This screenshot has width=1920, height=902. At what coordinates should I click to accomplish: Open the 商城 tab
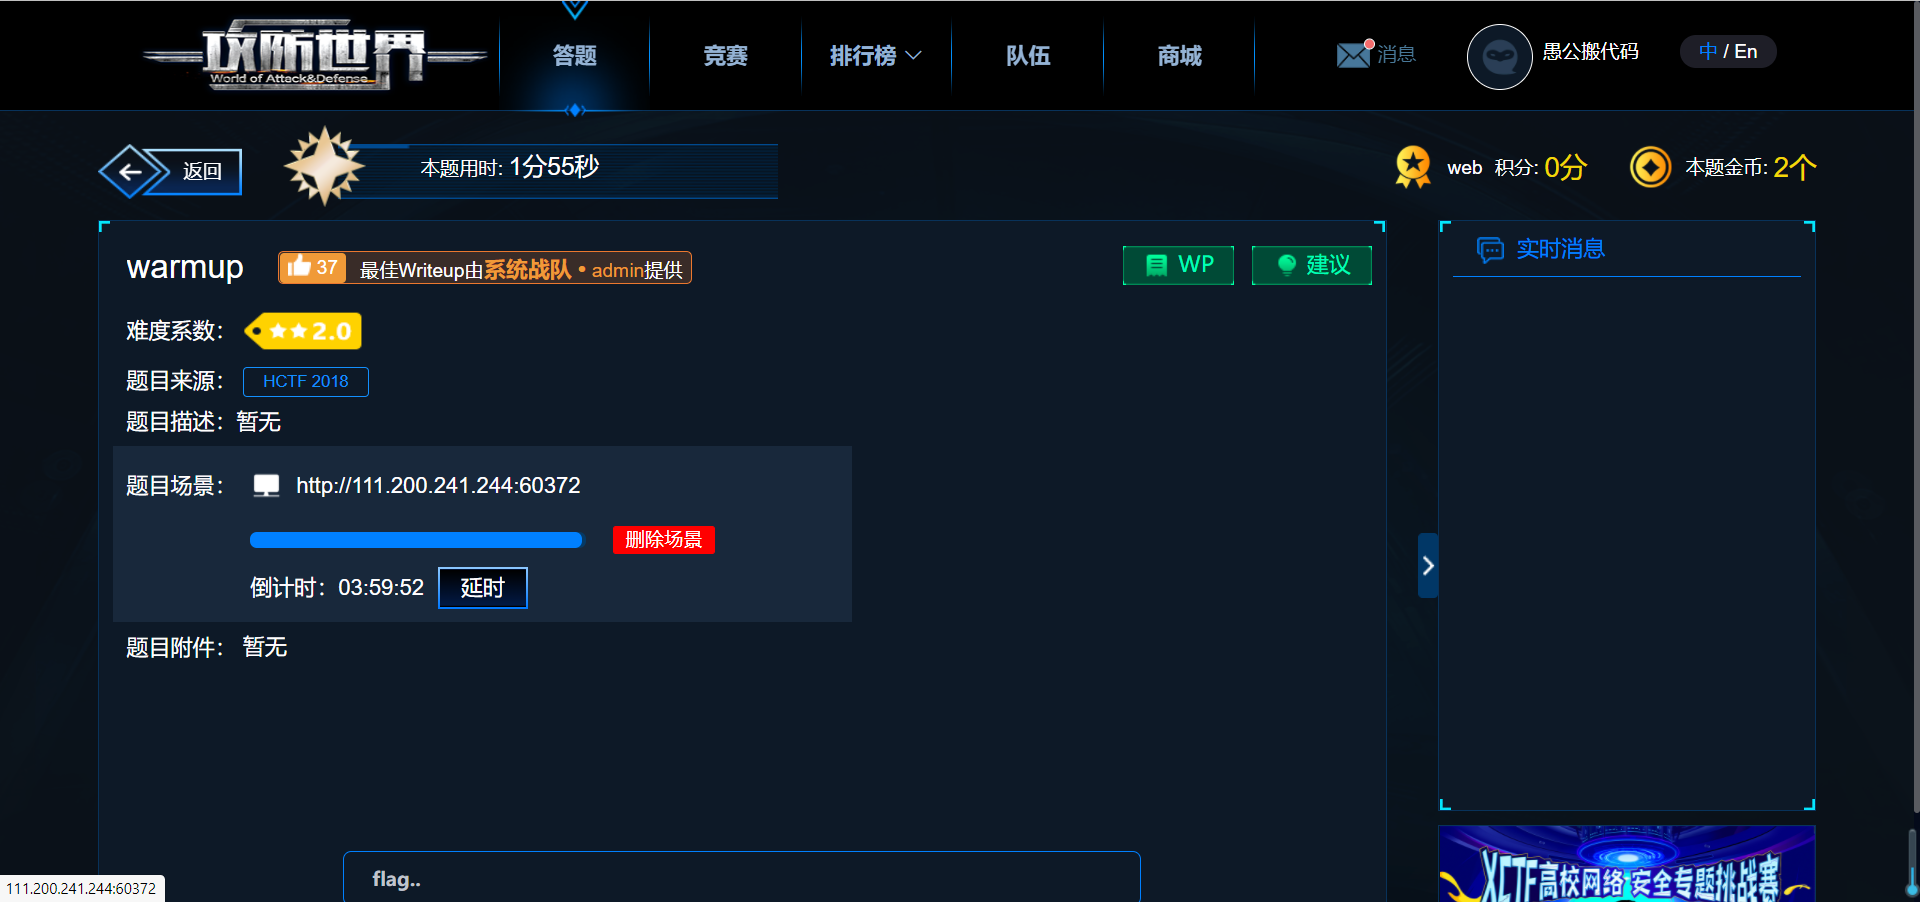pos(1180,56)
